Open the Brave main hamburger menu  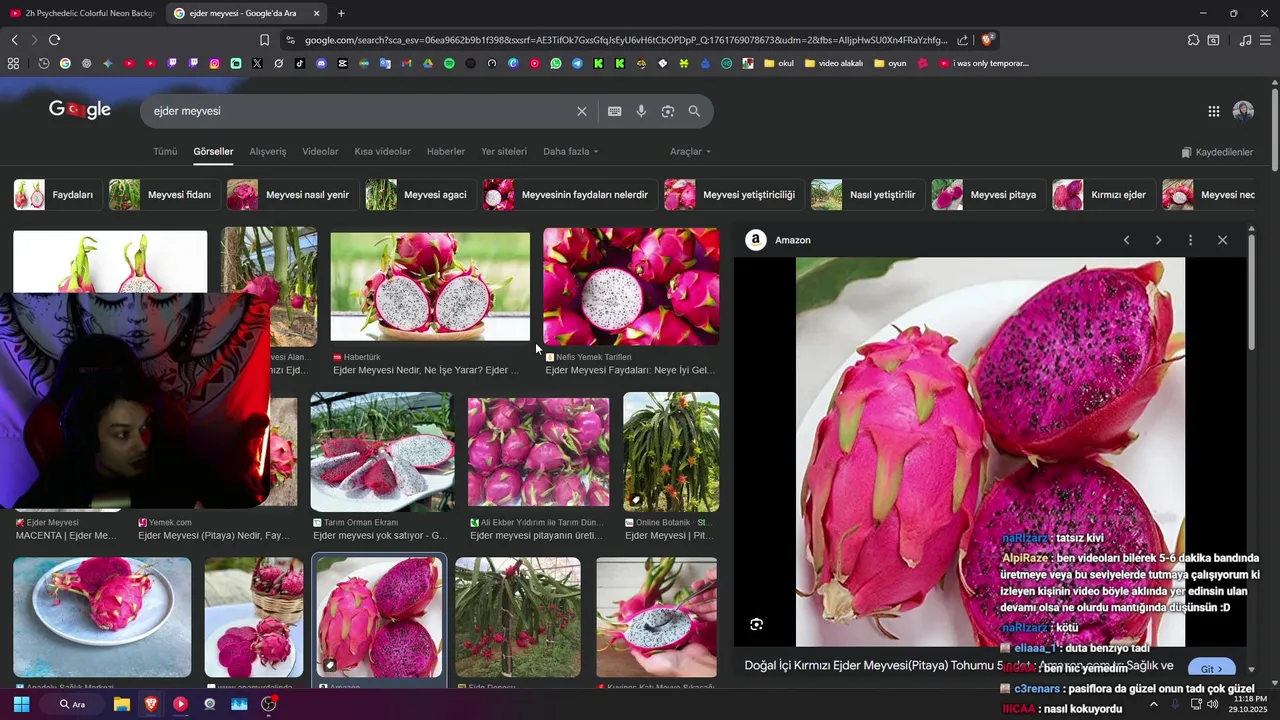pos(1265,40)
